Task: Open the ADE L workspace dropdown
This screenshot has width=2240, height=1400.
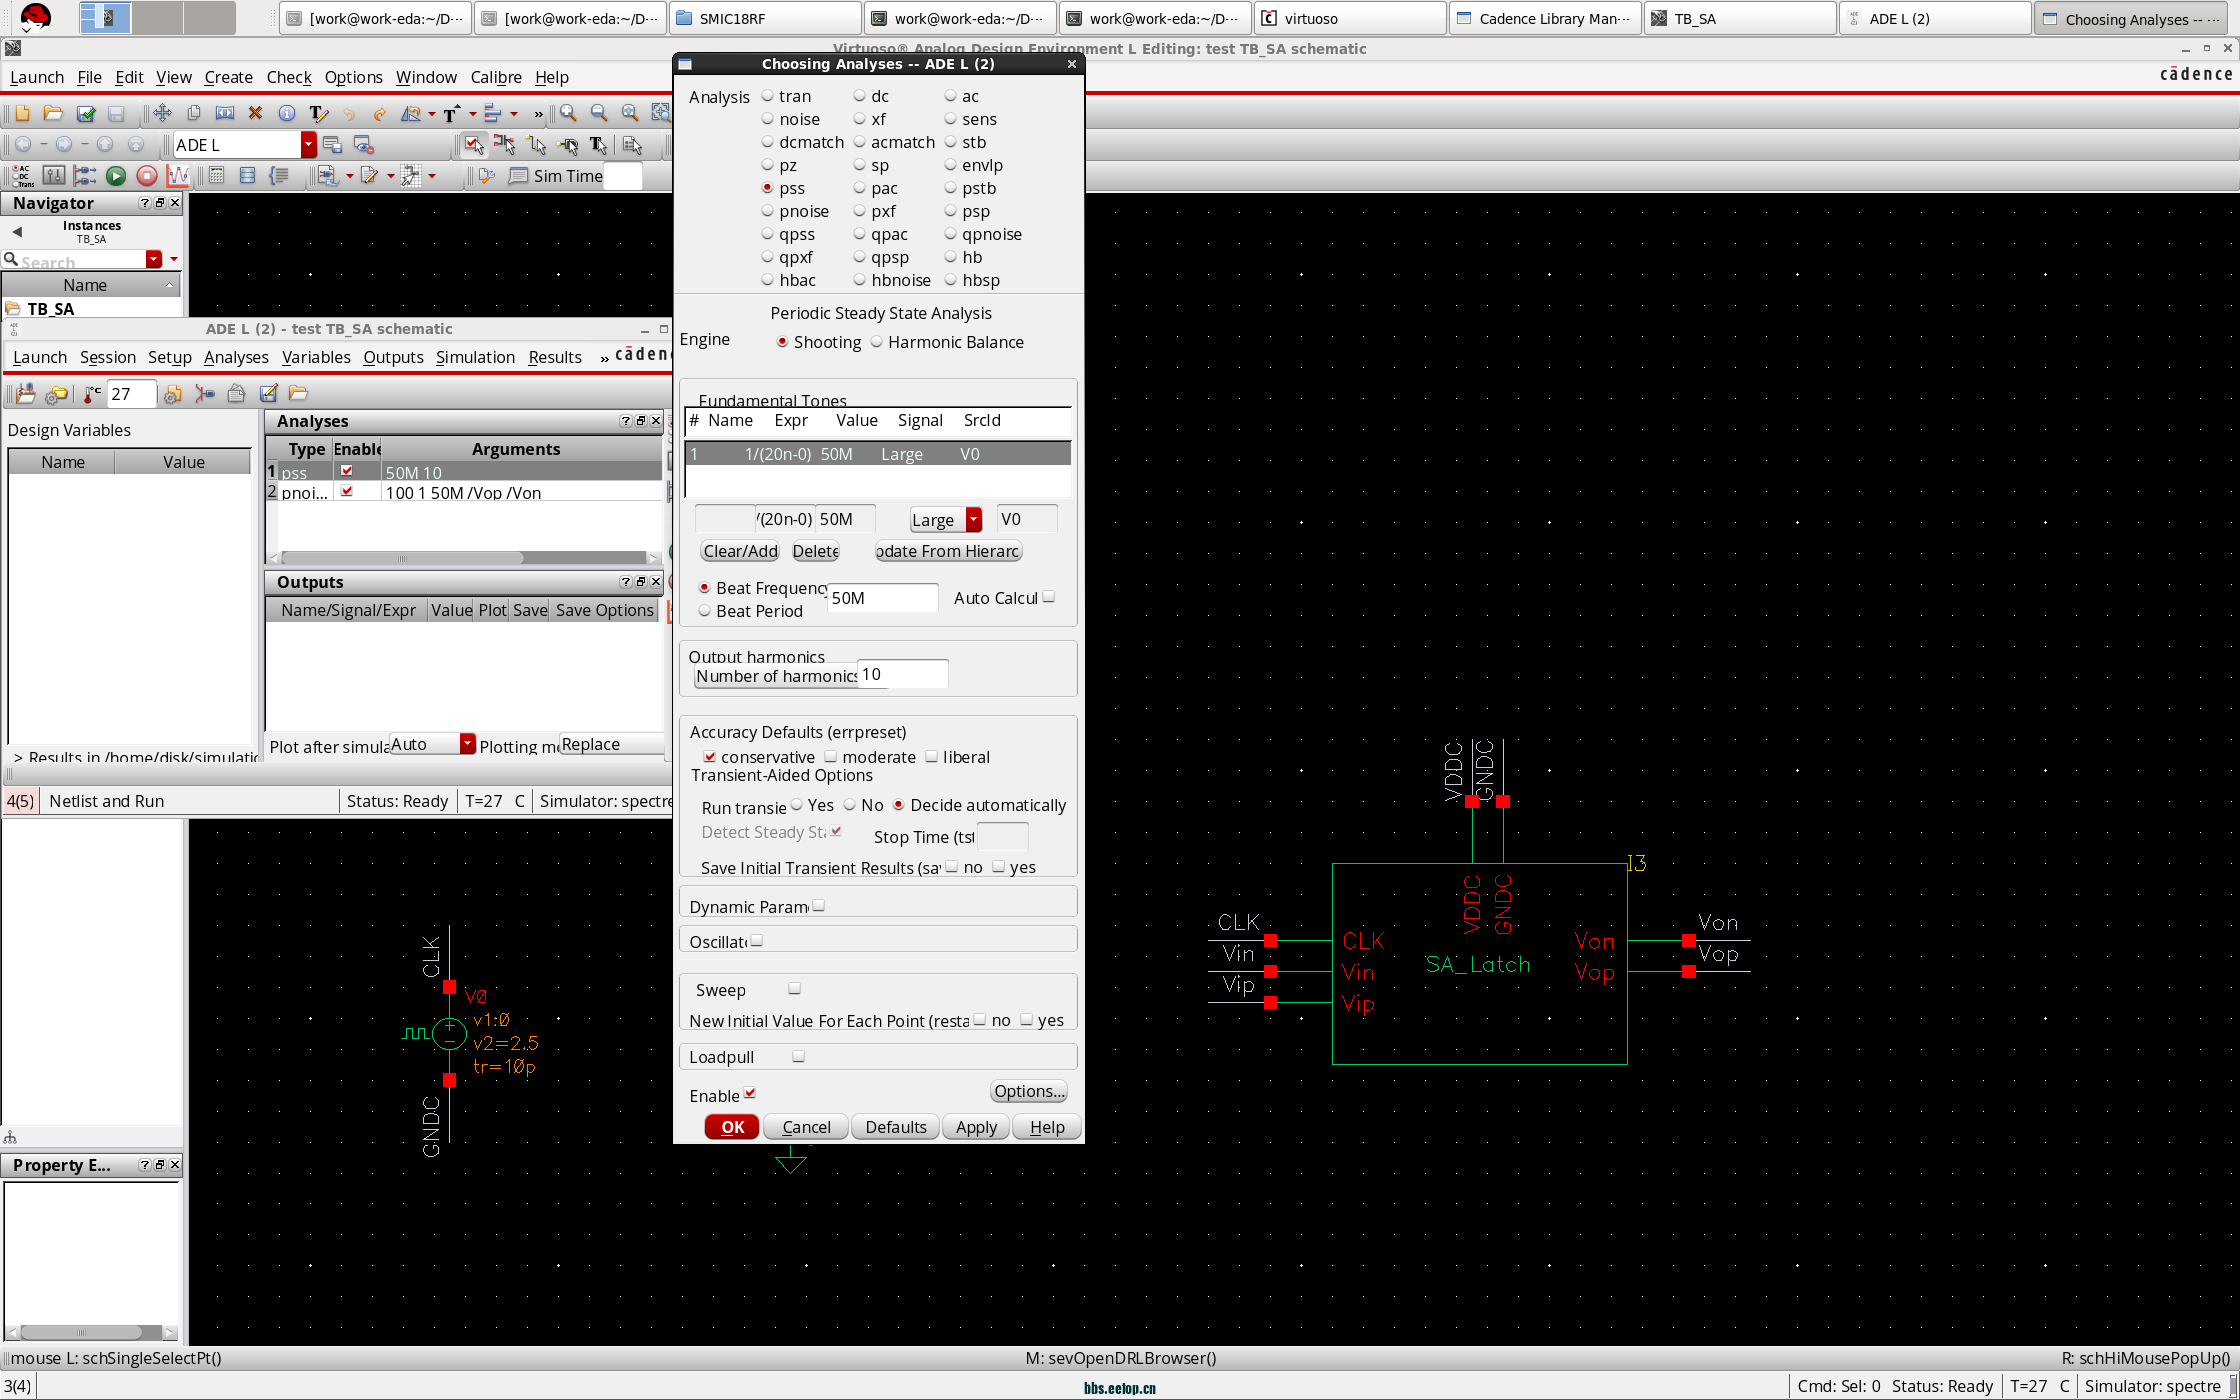Action: pos(308,145)
